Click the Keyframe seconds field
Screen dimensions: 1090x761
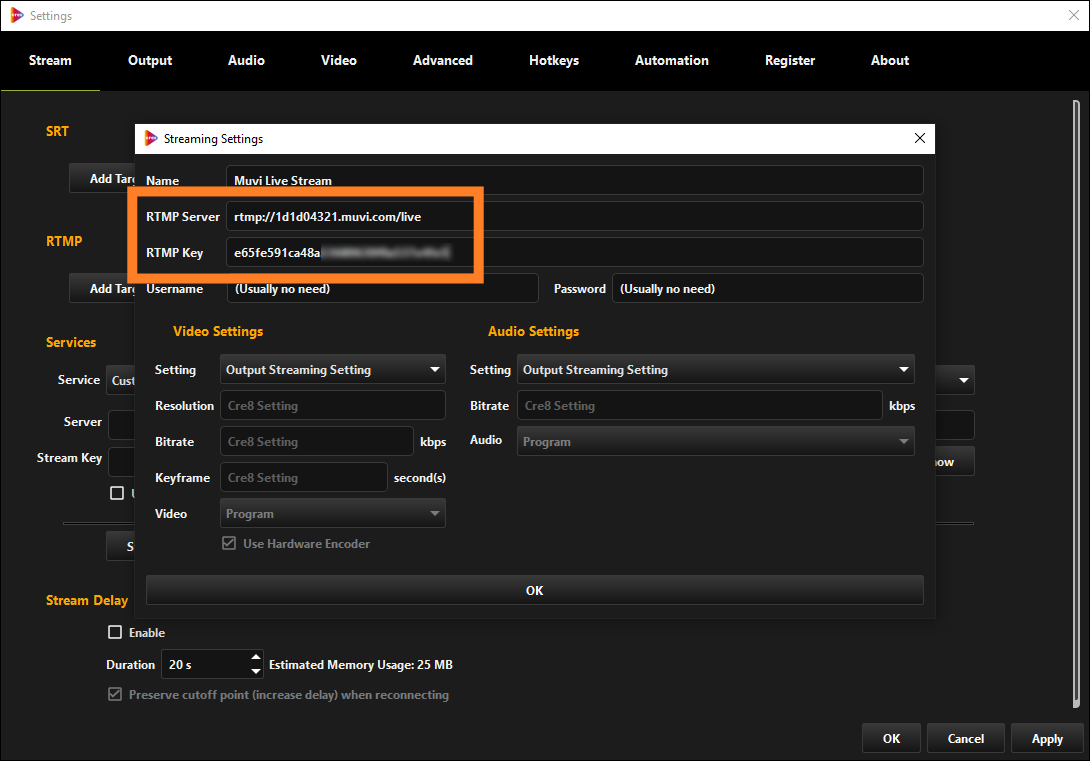coord(303,477)
